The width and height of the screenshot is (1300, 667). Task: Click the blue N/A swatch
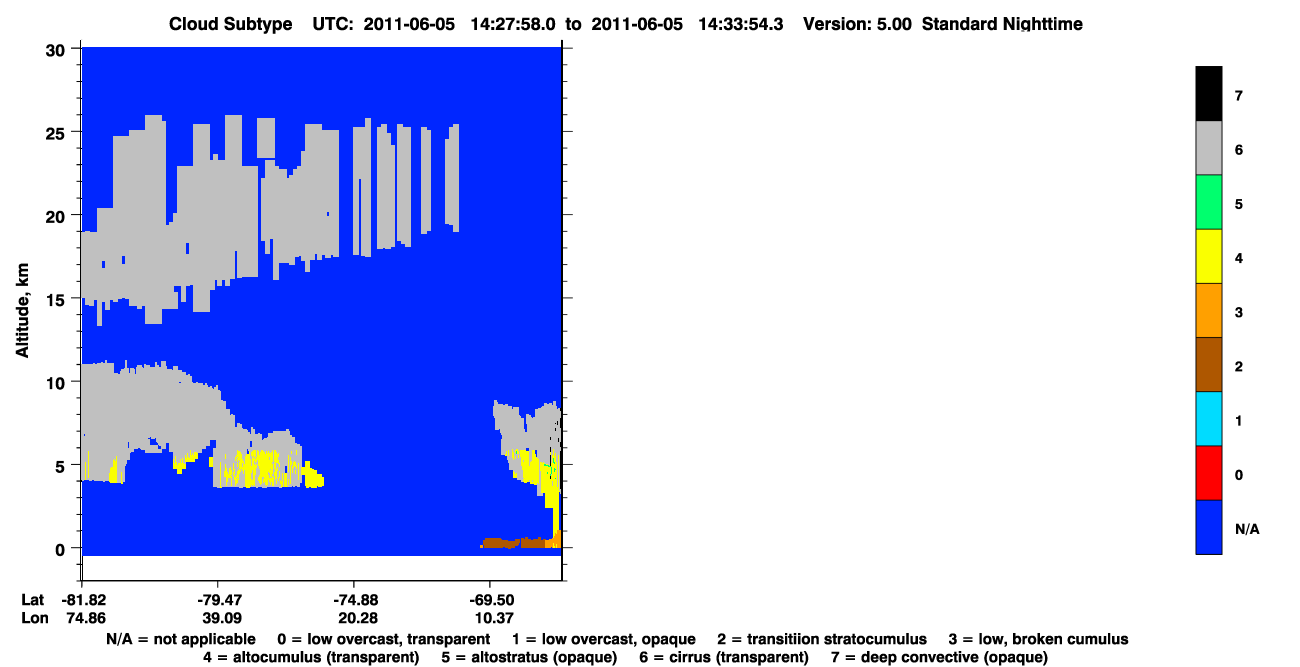1208,526
